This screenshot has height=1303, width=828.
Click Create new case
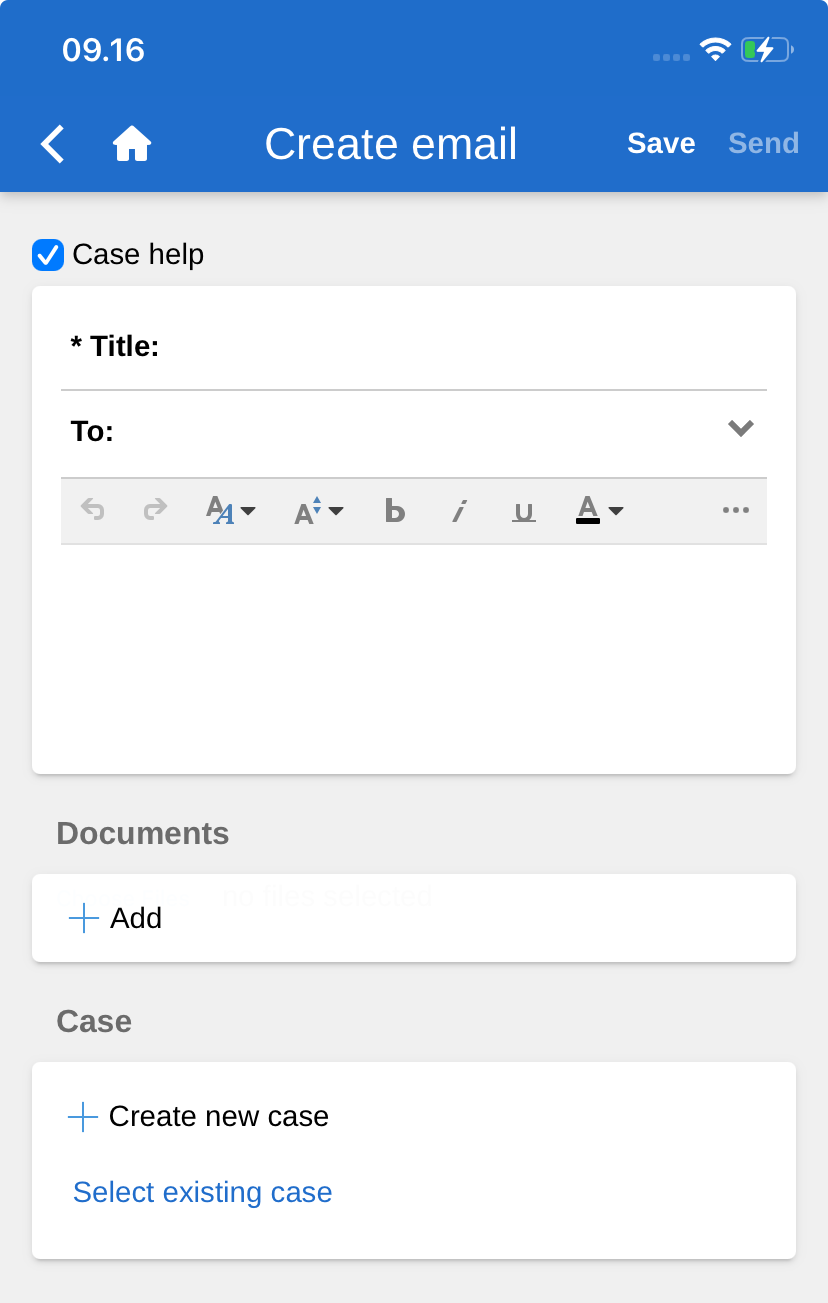pyautogui.click(x=199, y=1116)
